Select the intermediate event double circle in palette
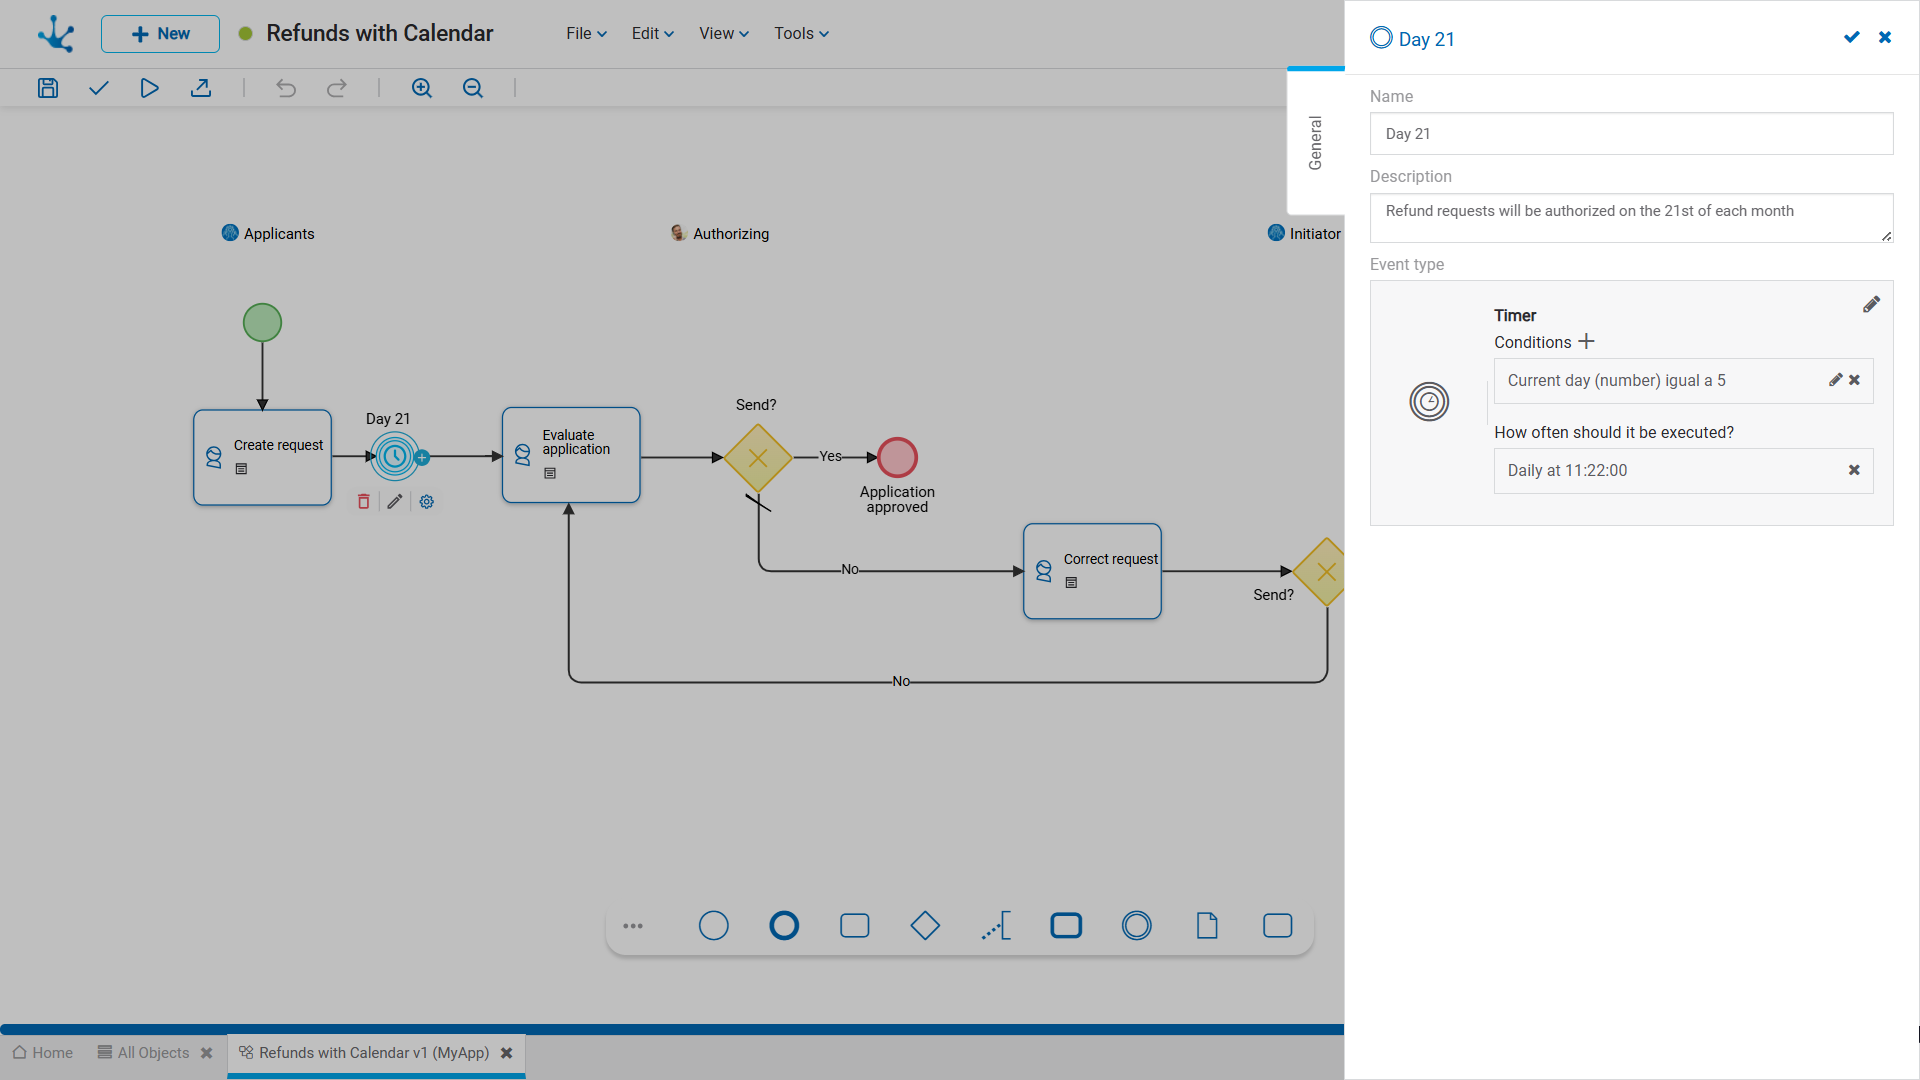 click(x=1137, y=926)
